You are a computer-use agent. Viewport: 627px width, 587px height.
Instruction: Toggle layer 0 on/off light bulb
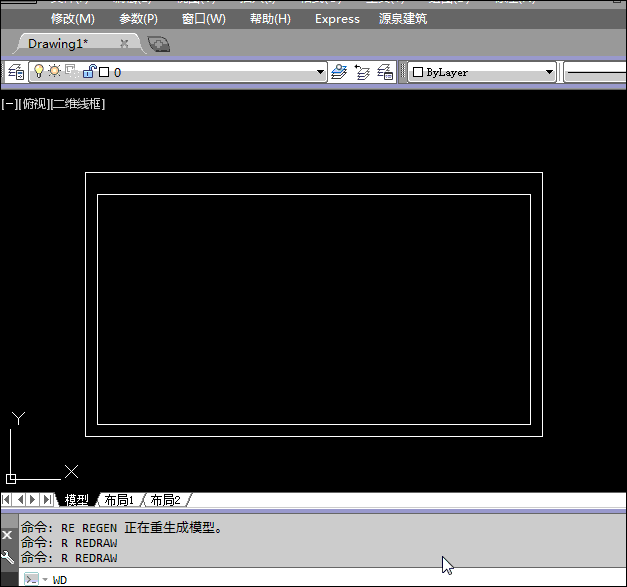pyautogui.click(x=38, y=72)
